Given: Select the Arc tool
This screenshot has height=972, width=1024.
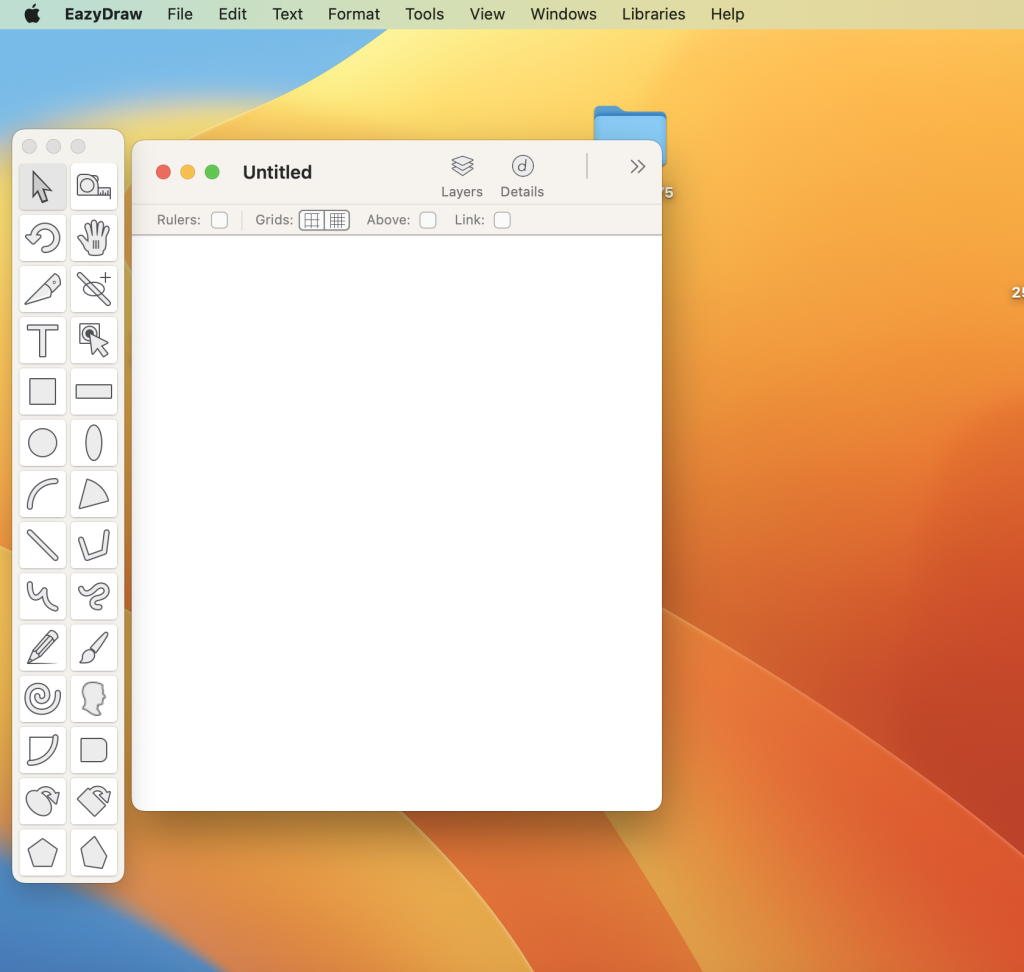Looking at the screenshot, I should [42, 494].
